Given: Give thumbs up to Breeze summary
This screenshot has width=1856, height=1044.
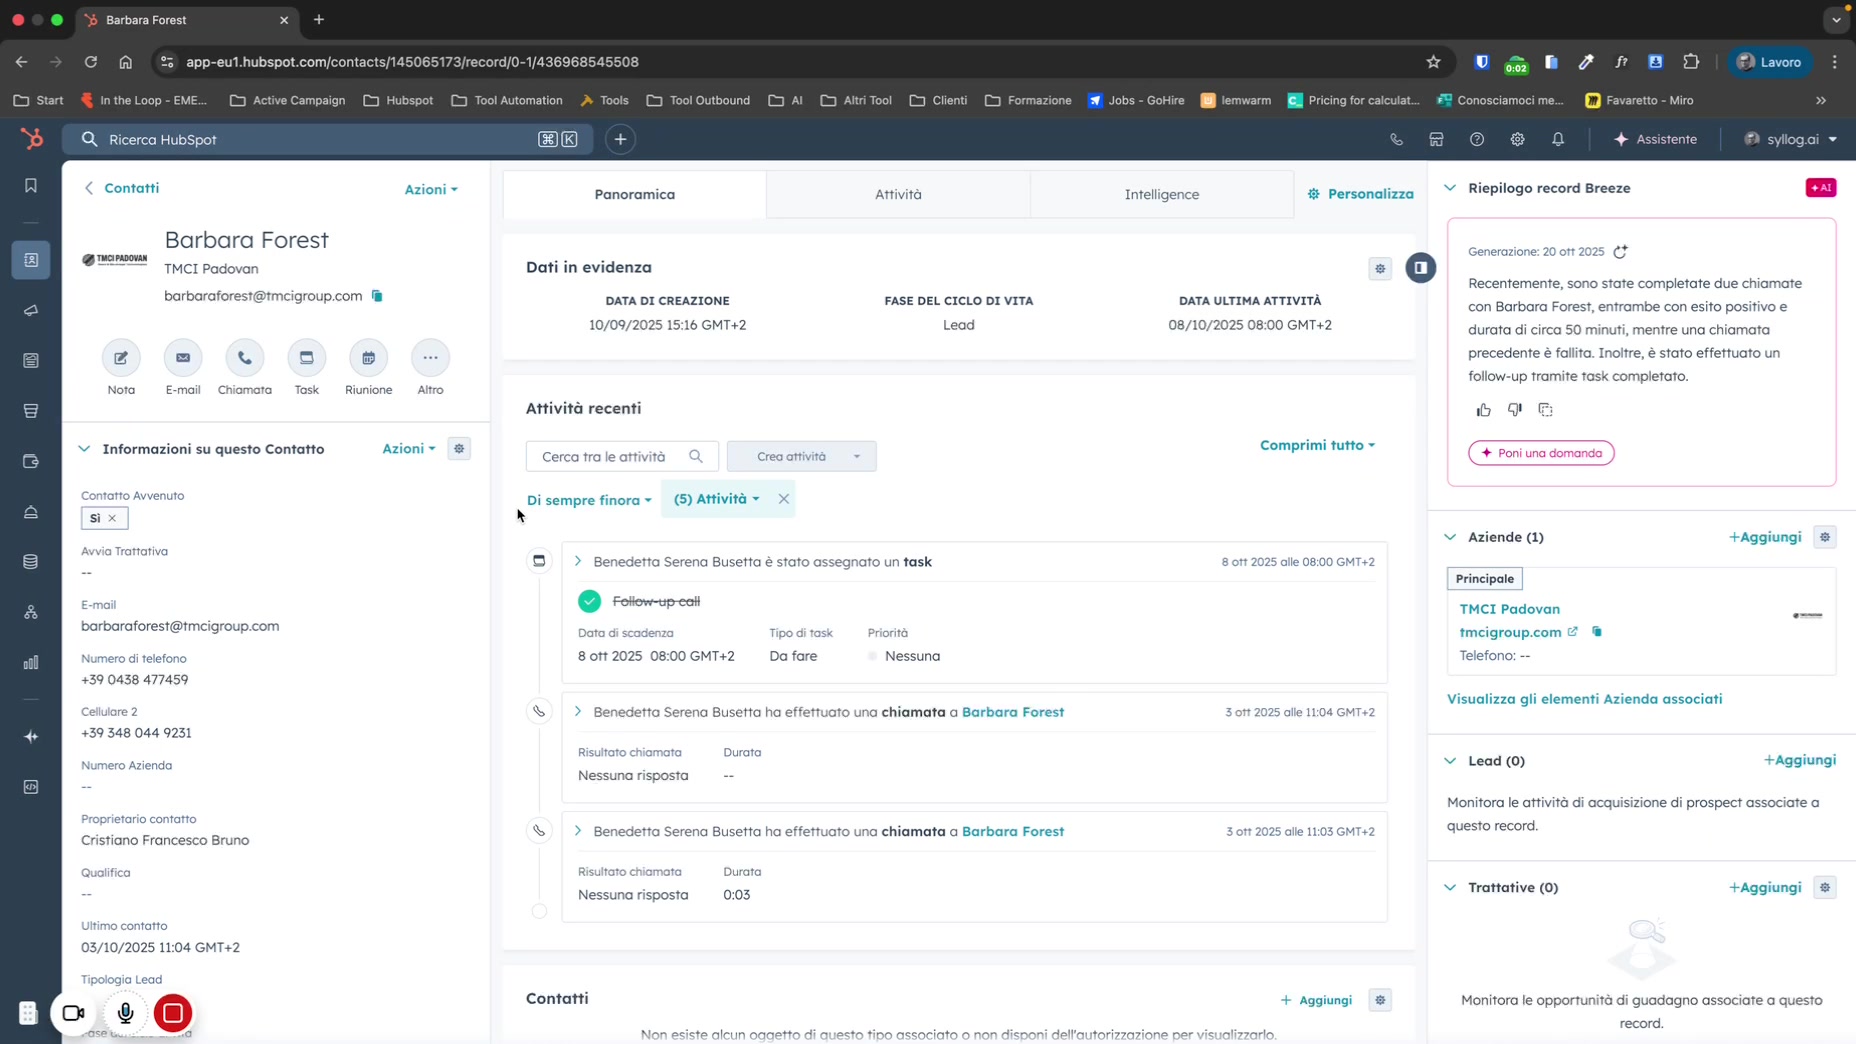Looking at the screenshot, I should (x=1483, y=410).
